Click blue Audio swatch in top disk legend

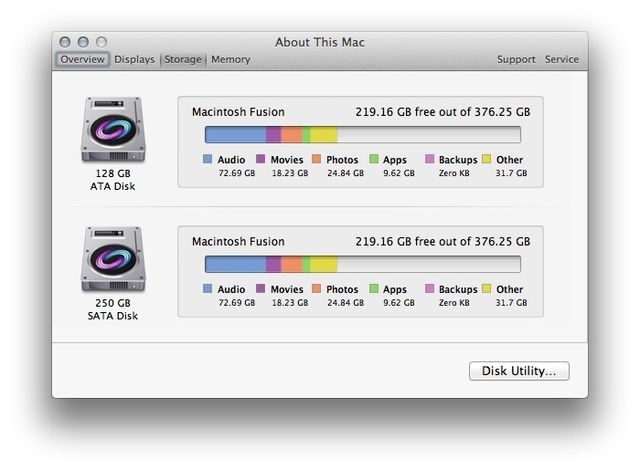208,160
